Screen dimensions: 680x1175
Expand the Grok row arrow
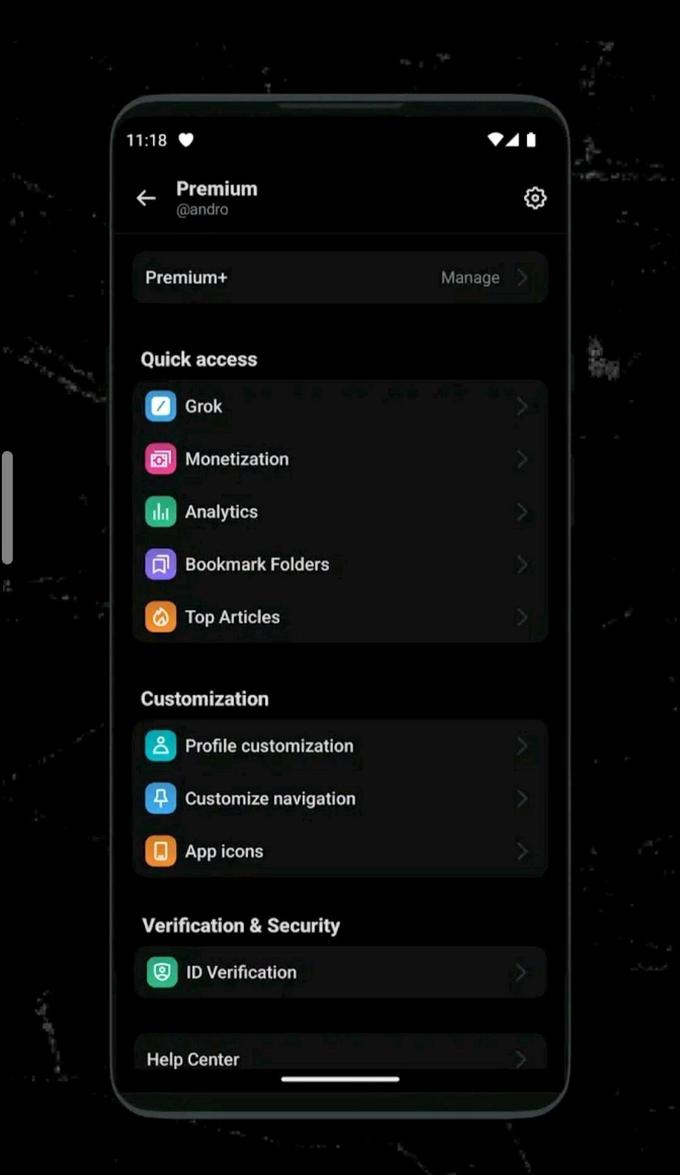coord(522,406)
